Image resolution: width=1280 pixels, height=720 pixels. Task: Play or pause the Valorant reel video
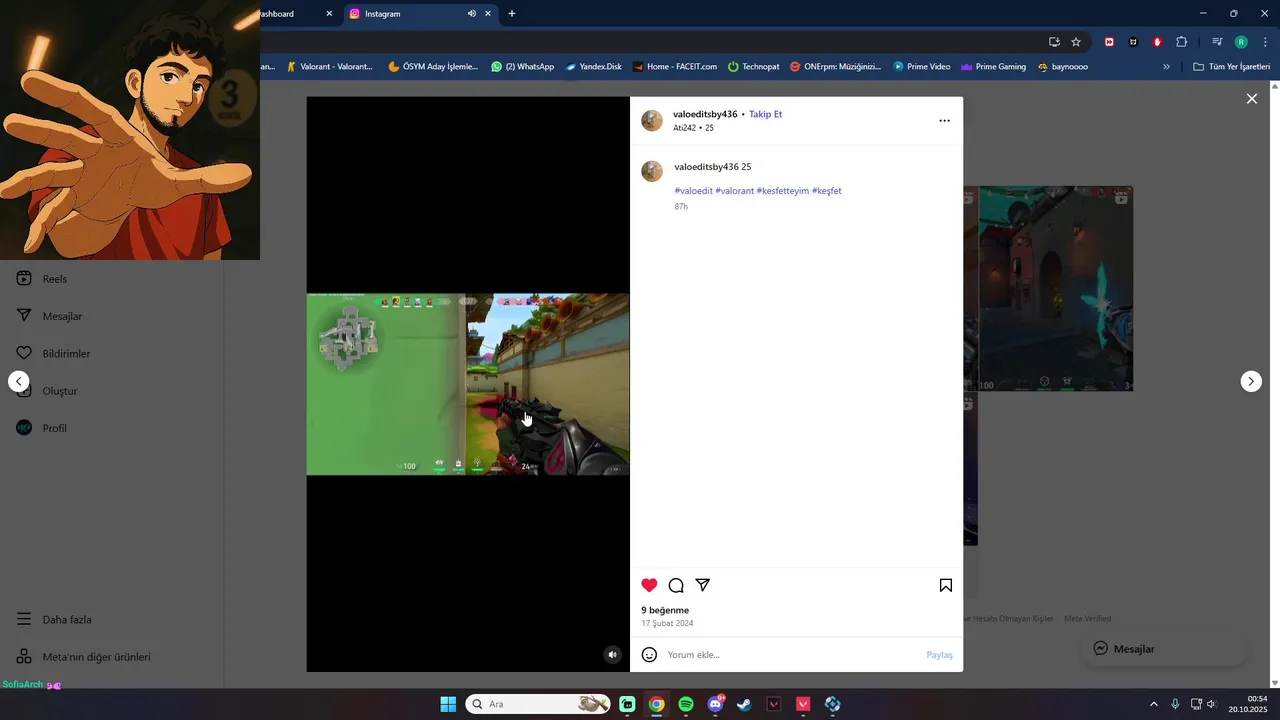(468, 384)
